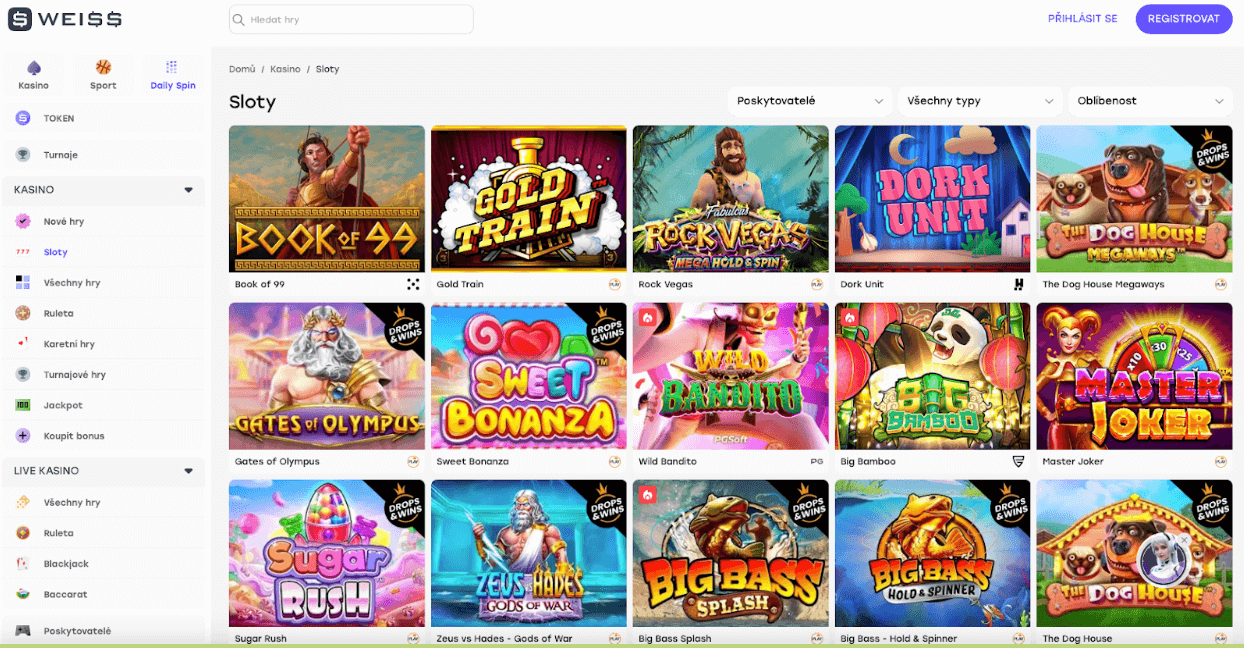
Task: Click the Koupit bonus plus icon
Action: (x=23, y=436)
